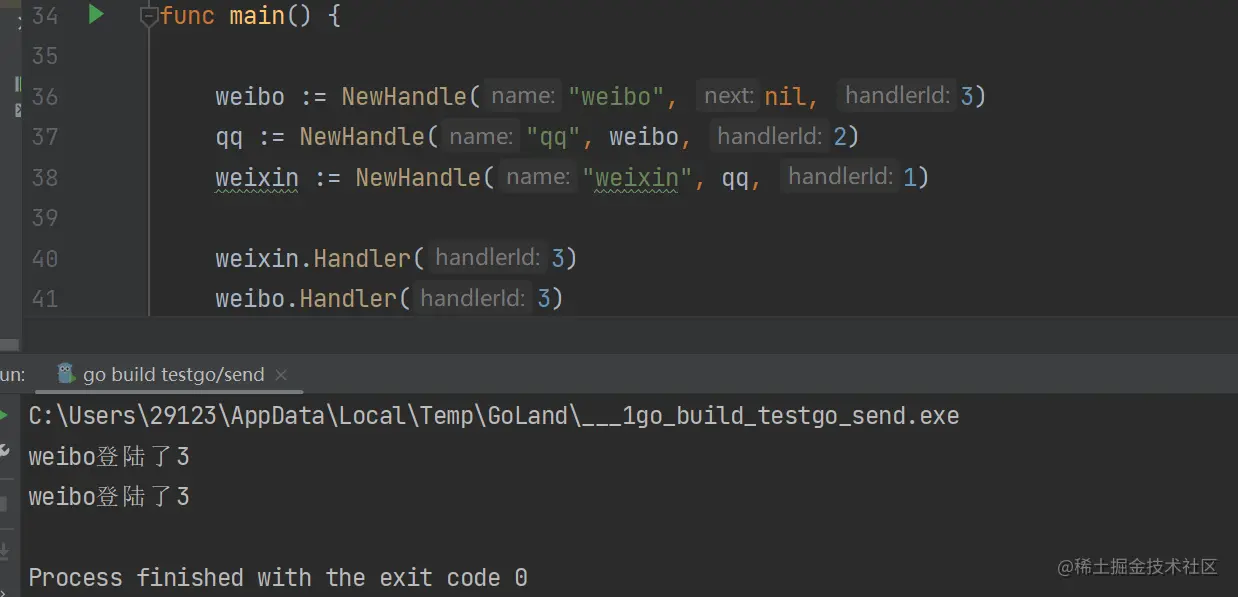
Task: Click the 'qq' argument on line 38
Action: point(735,178)
